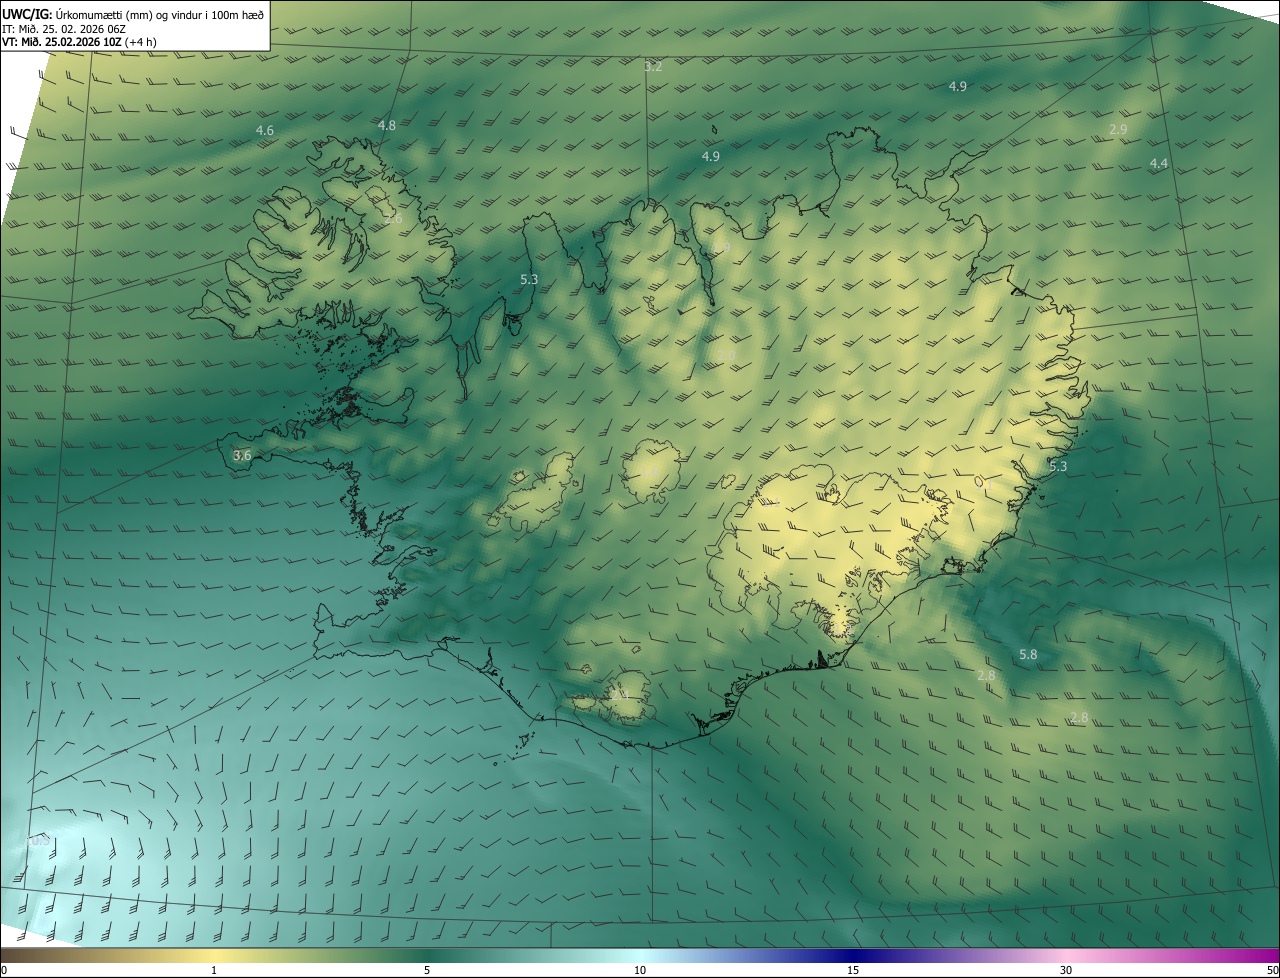Click the 'UWC/IG: Úrkomumætti (mm)' title line

133,15
